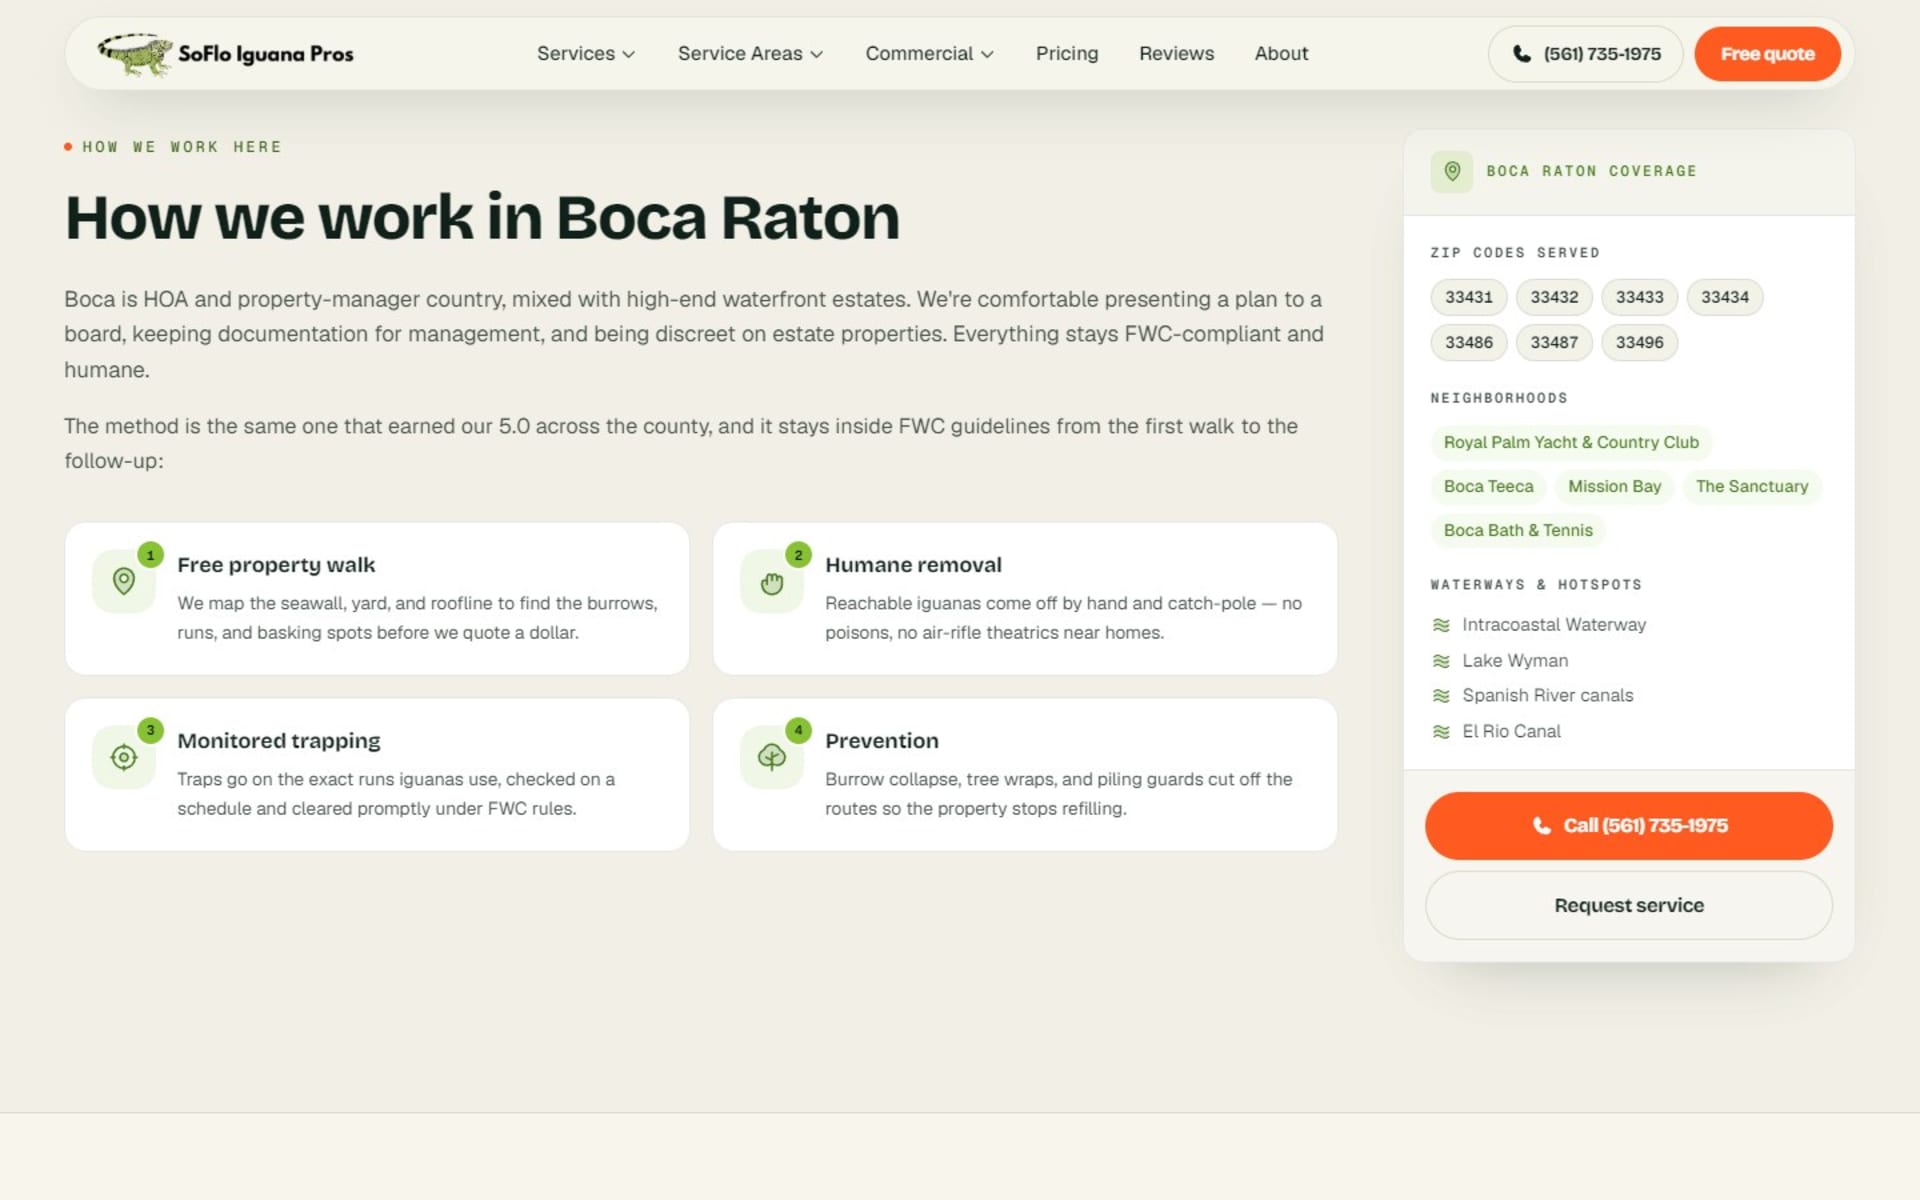This screenshot has width=1920, height=1200.
Task: Click the SoFlo Iguana Pros iguana logo
Action: [x=226, y=54]
